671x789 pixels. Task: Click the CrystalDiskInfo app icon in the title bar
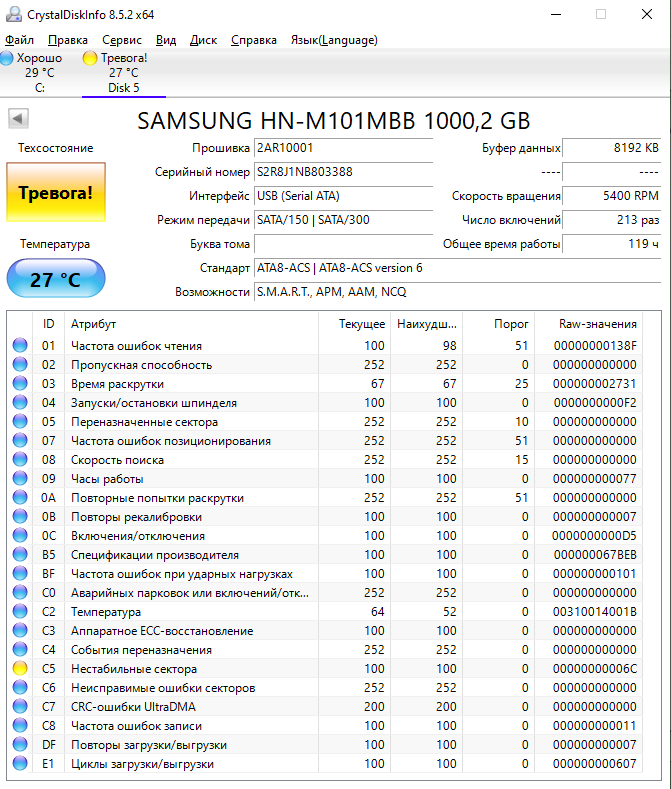tap(14, 14)
